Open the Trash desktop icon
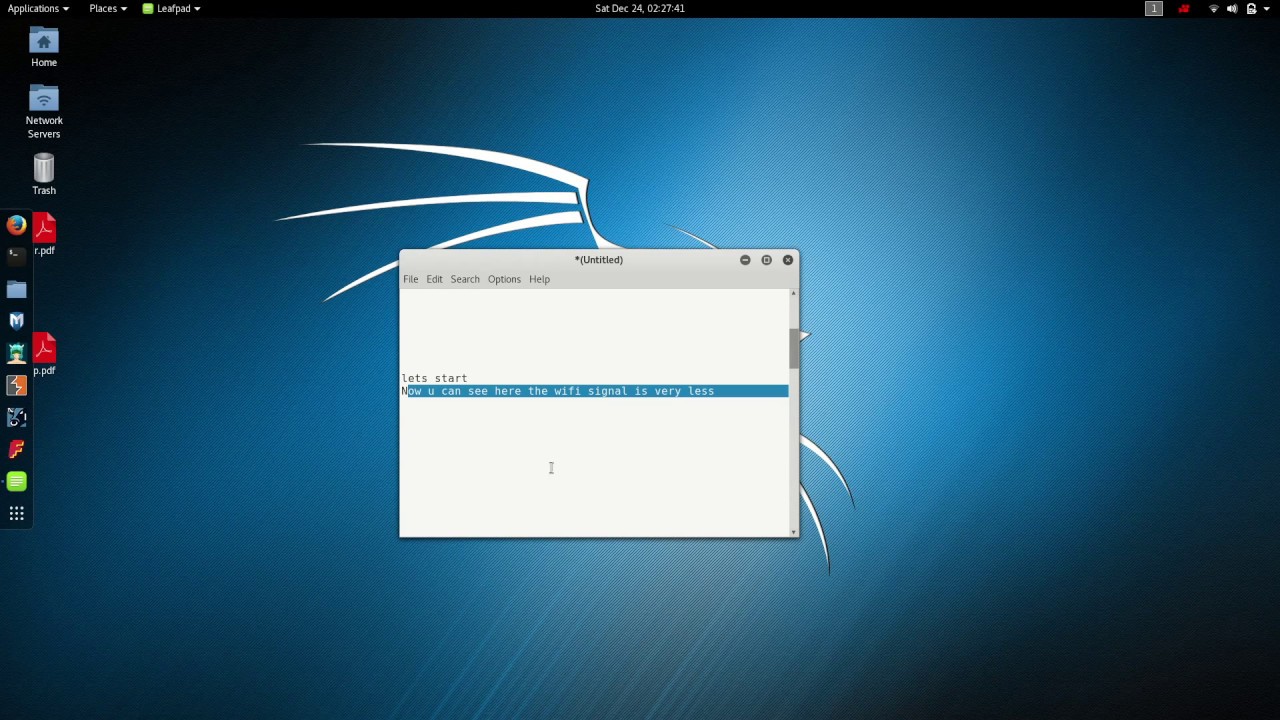The image size is (1280, 720). 44,174
